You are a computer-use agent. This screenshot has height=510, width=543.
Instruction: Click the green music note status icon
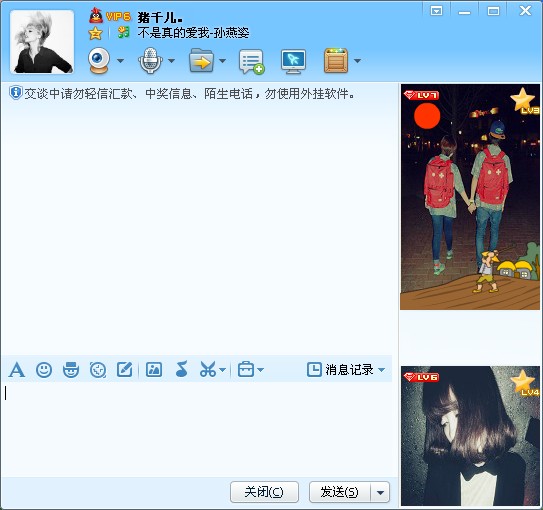(x=123, y=33)
